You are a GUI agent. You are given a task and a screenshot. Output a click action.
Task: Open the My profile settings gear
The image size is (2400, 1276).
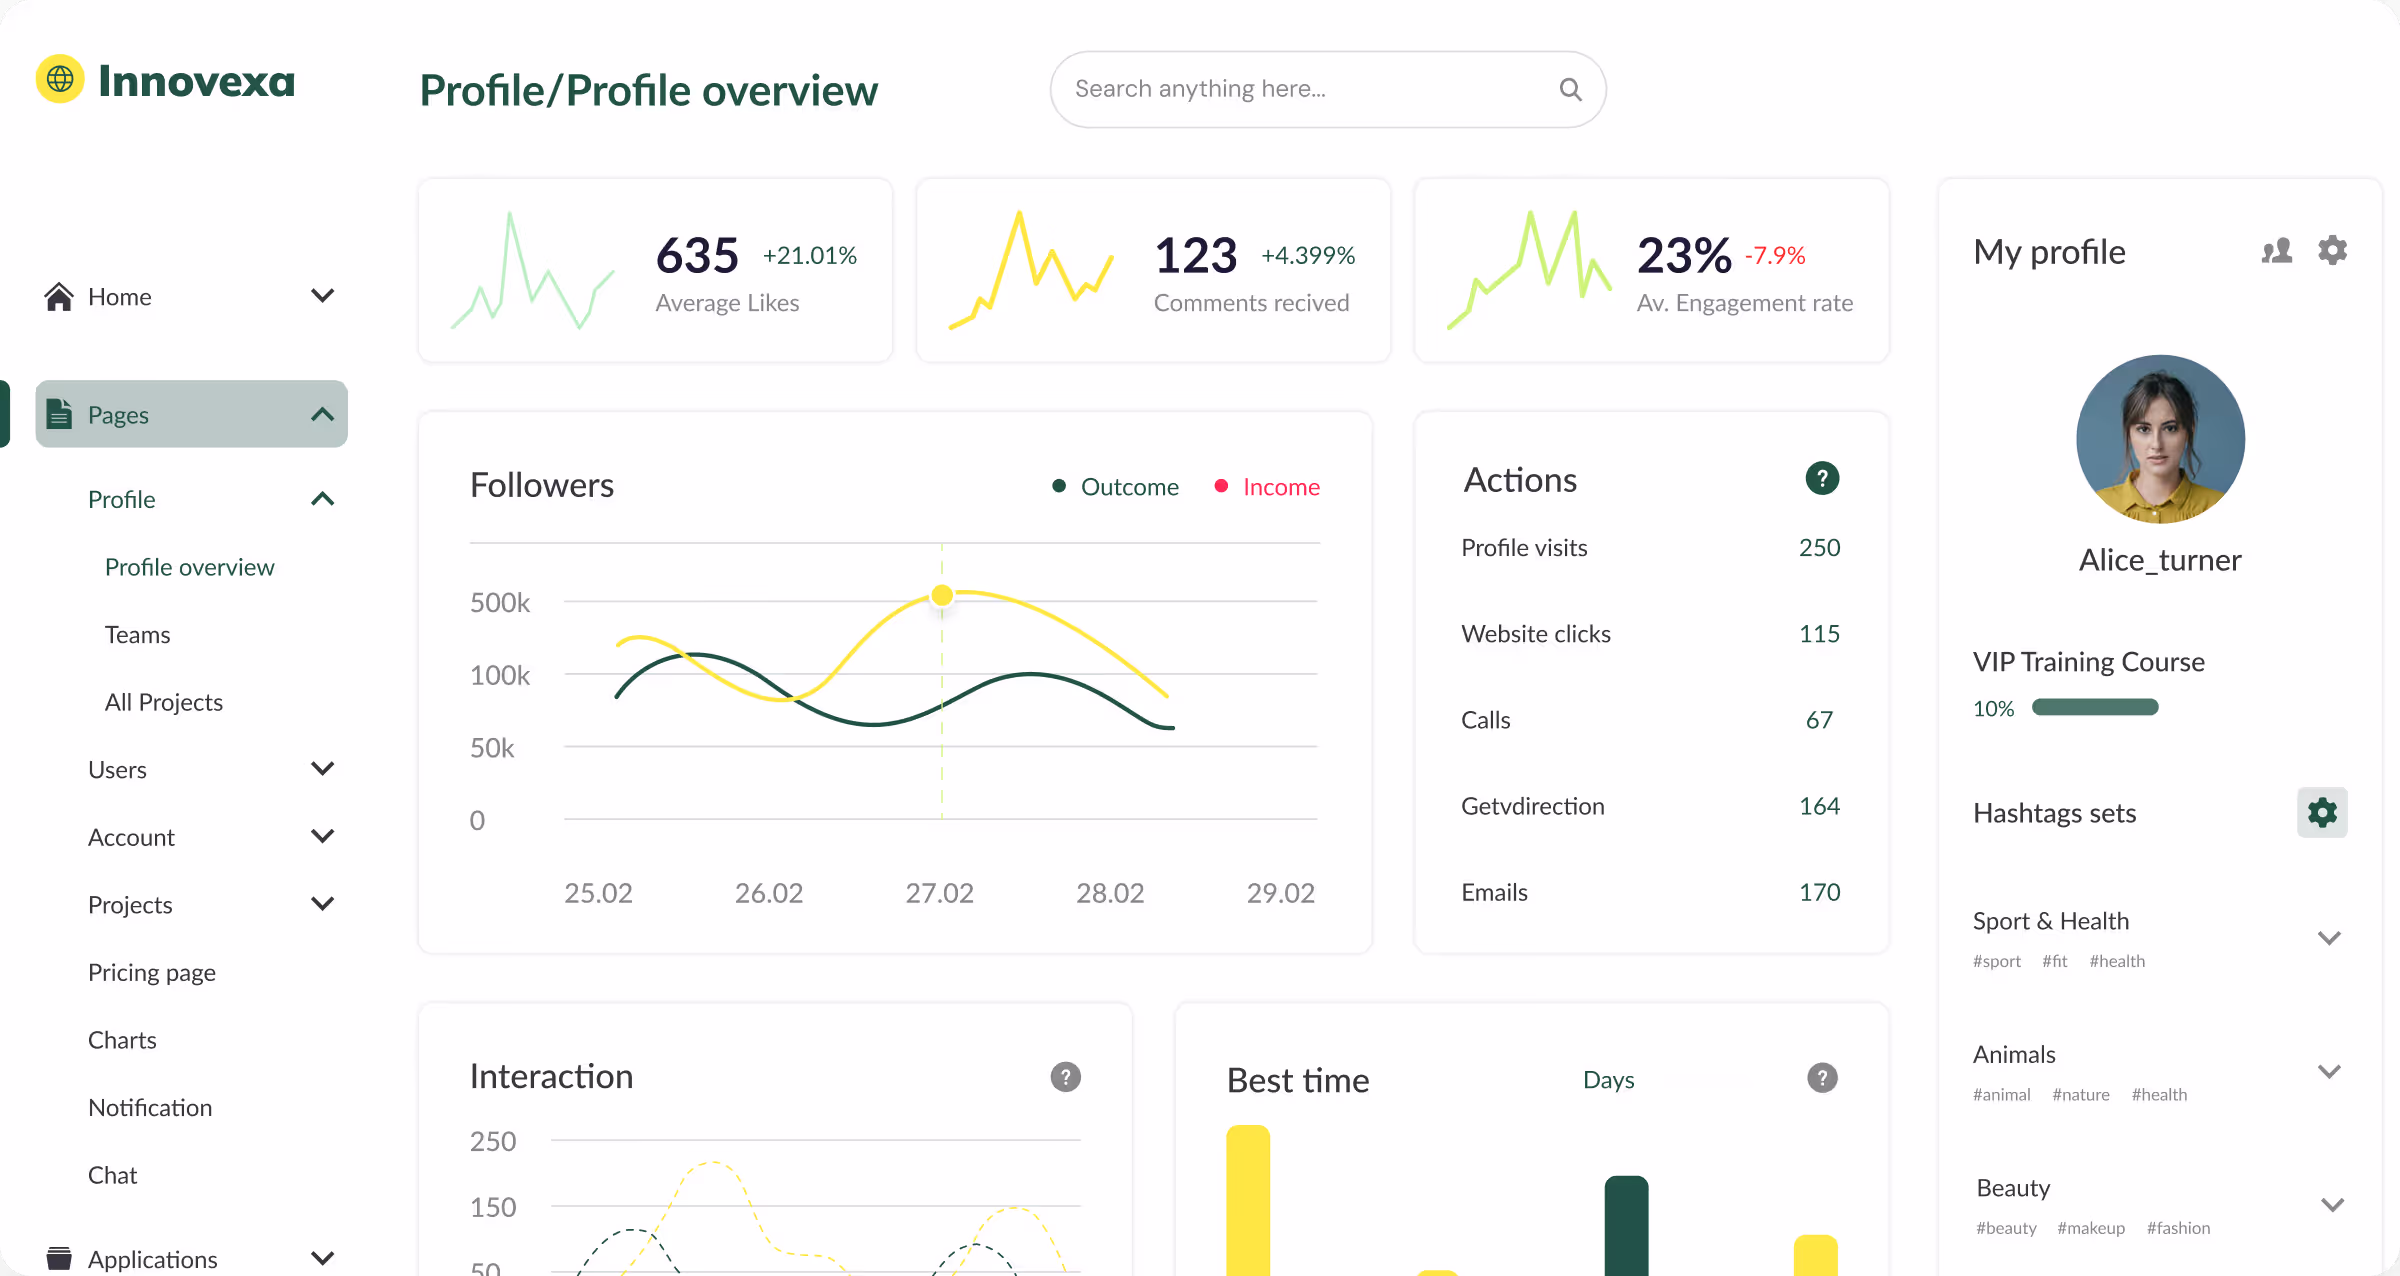(x=2332, y=250)
